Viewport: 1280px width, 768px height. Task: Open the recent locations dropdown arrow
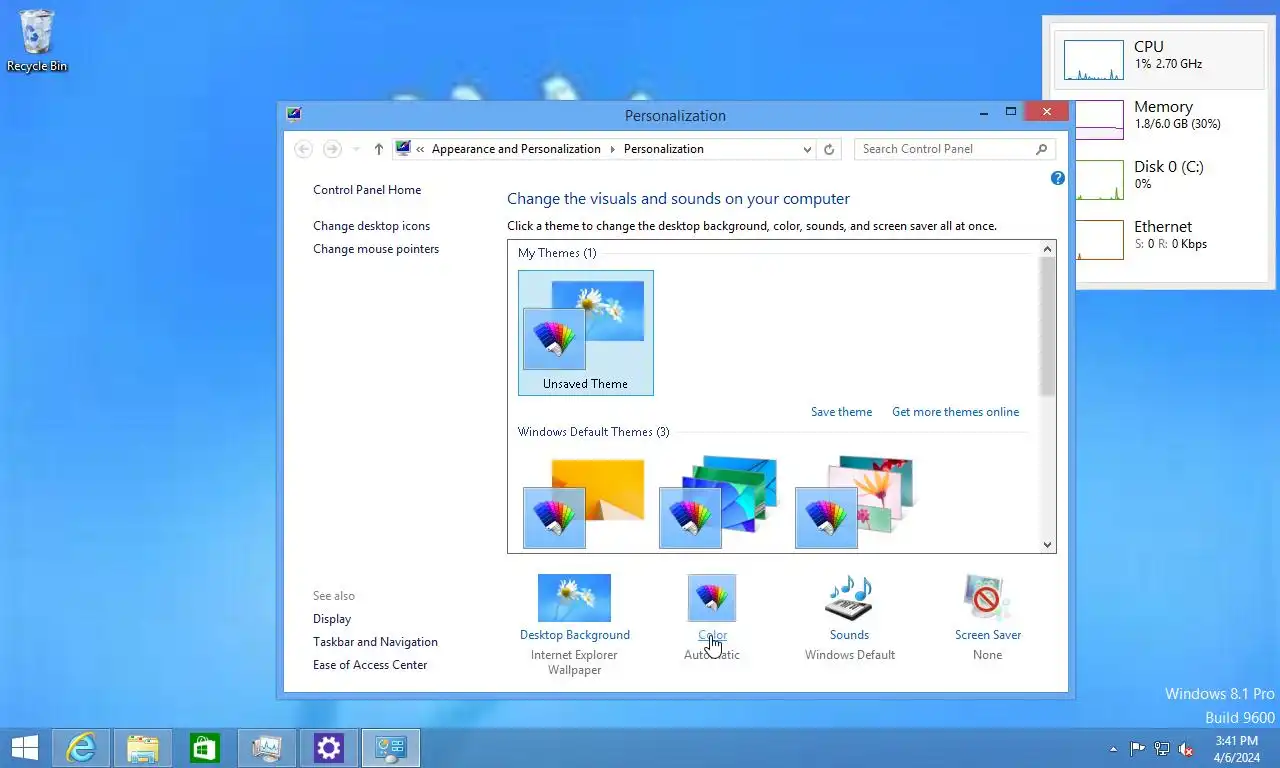356,149
